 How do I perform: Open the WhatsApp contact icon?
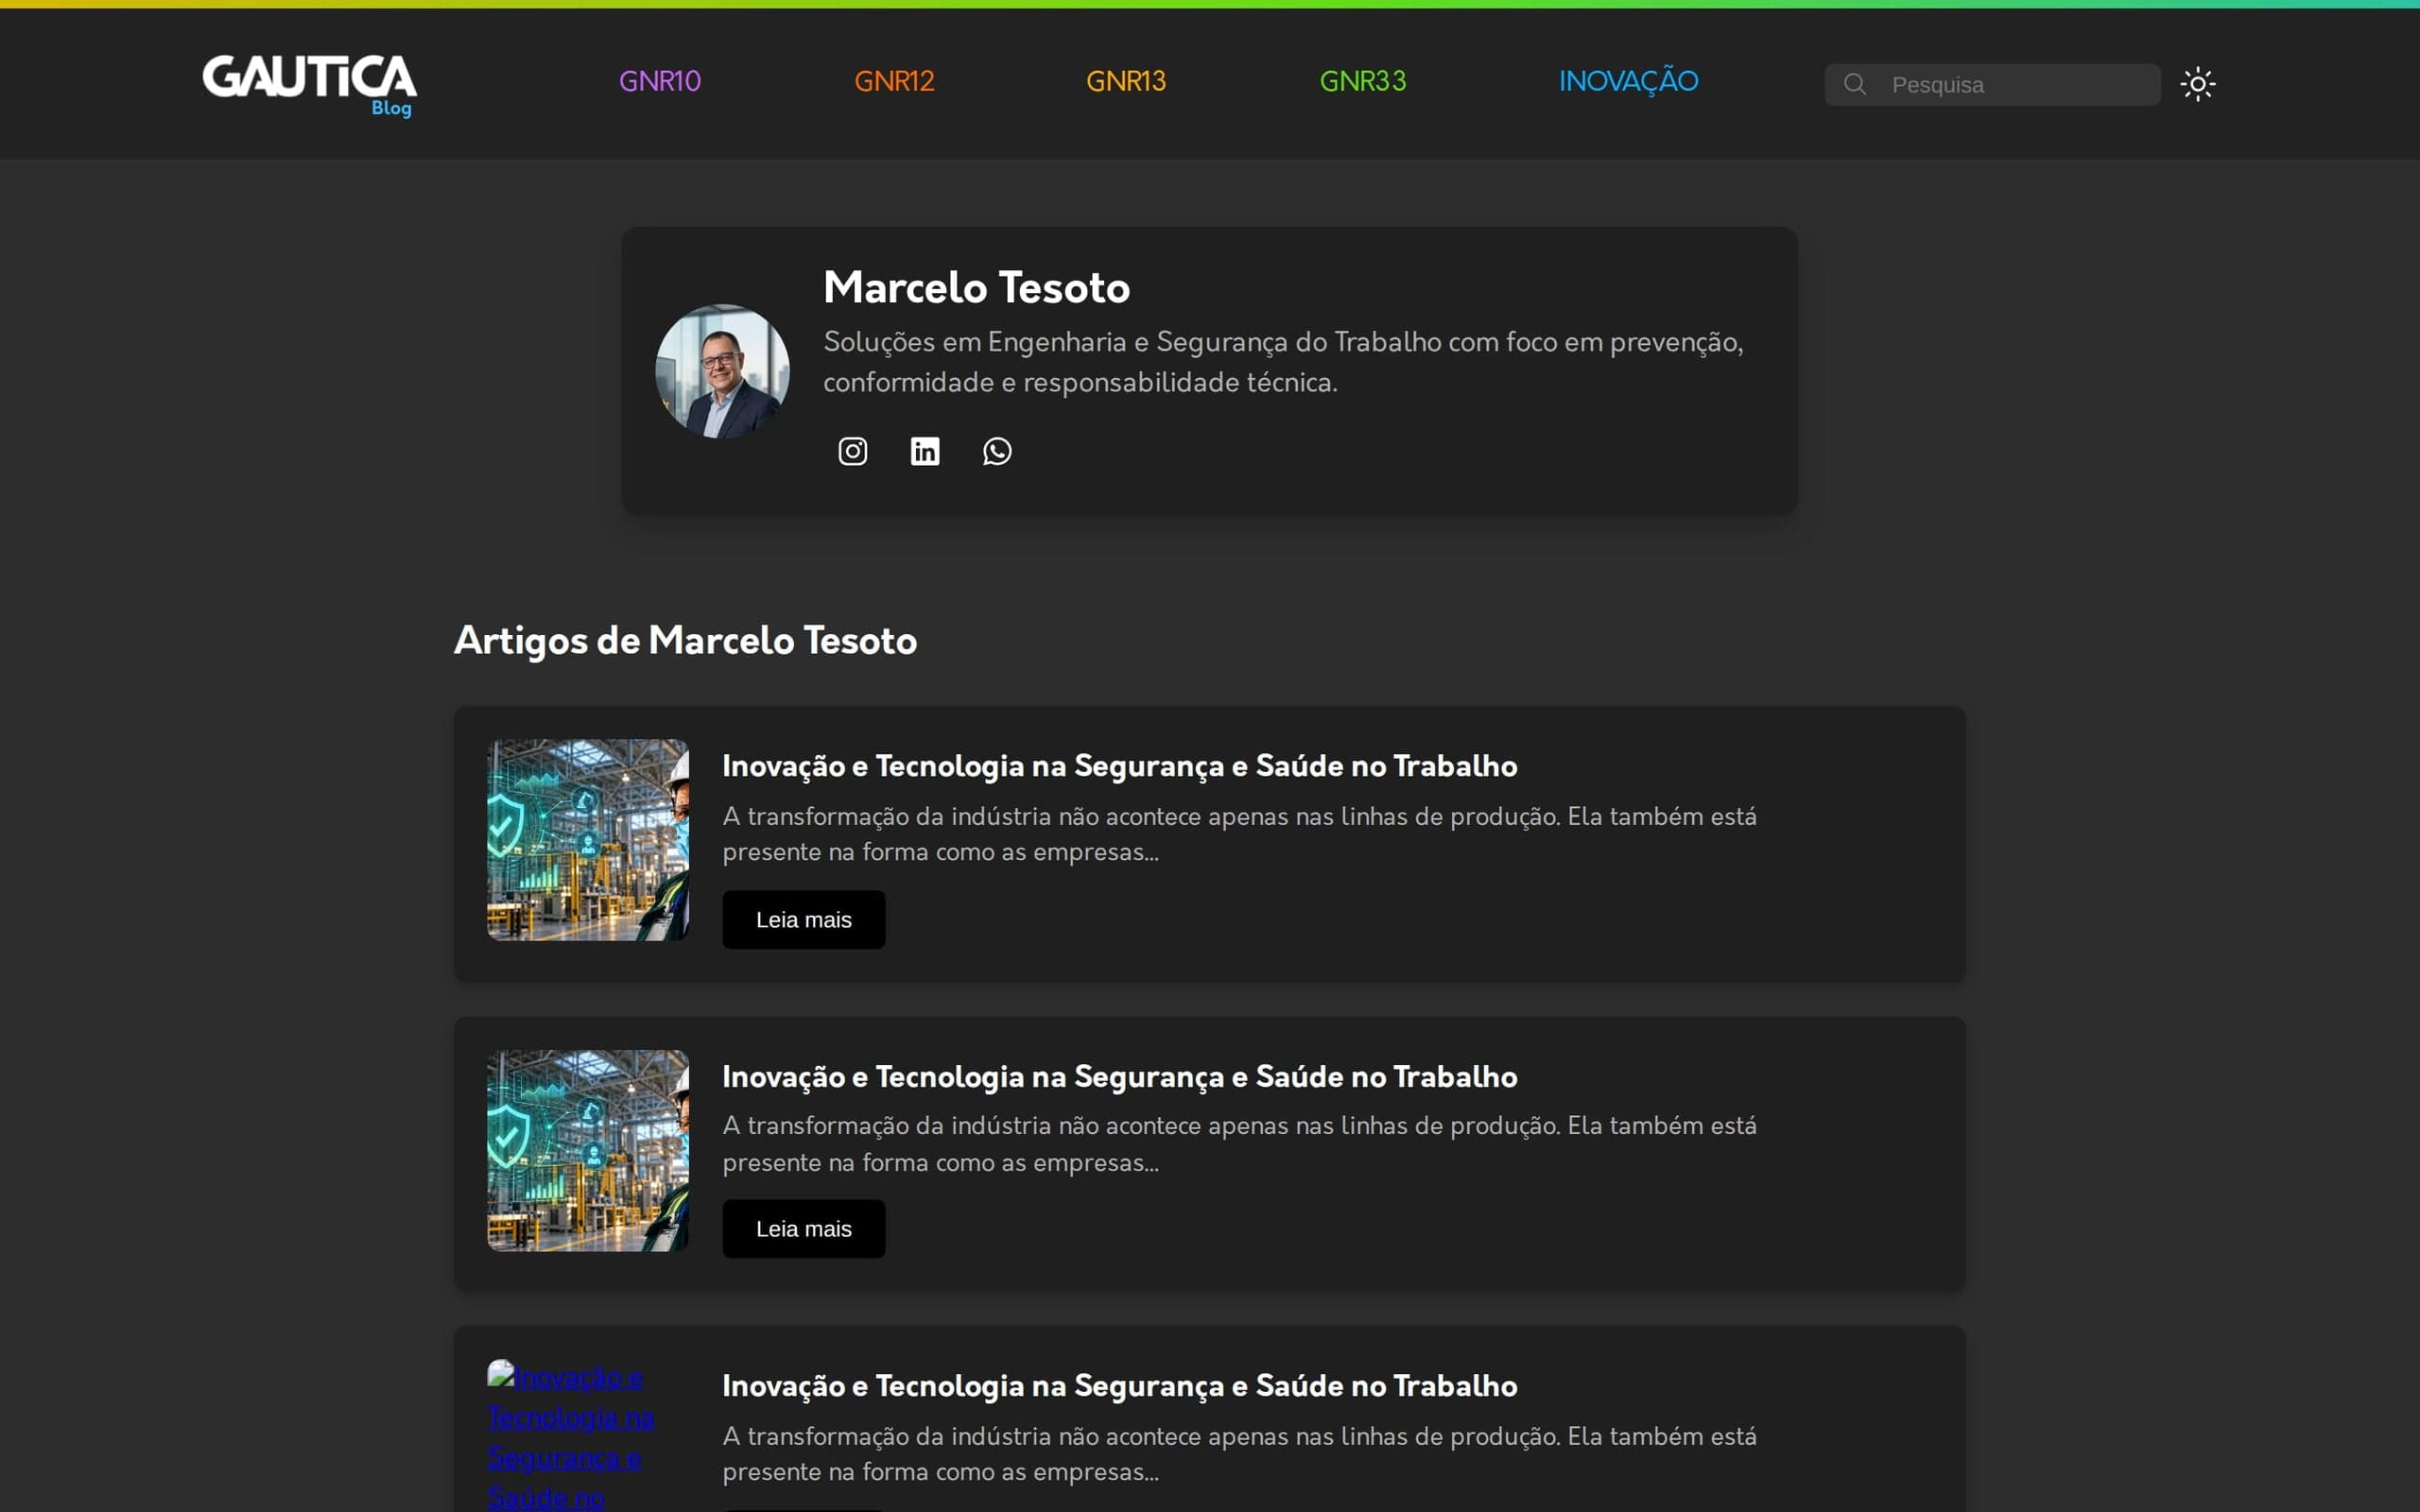997,451
